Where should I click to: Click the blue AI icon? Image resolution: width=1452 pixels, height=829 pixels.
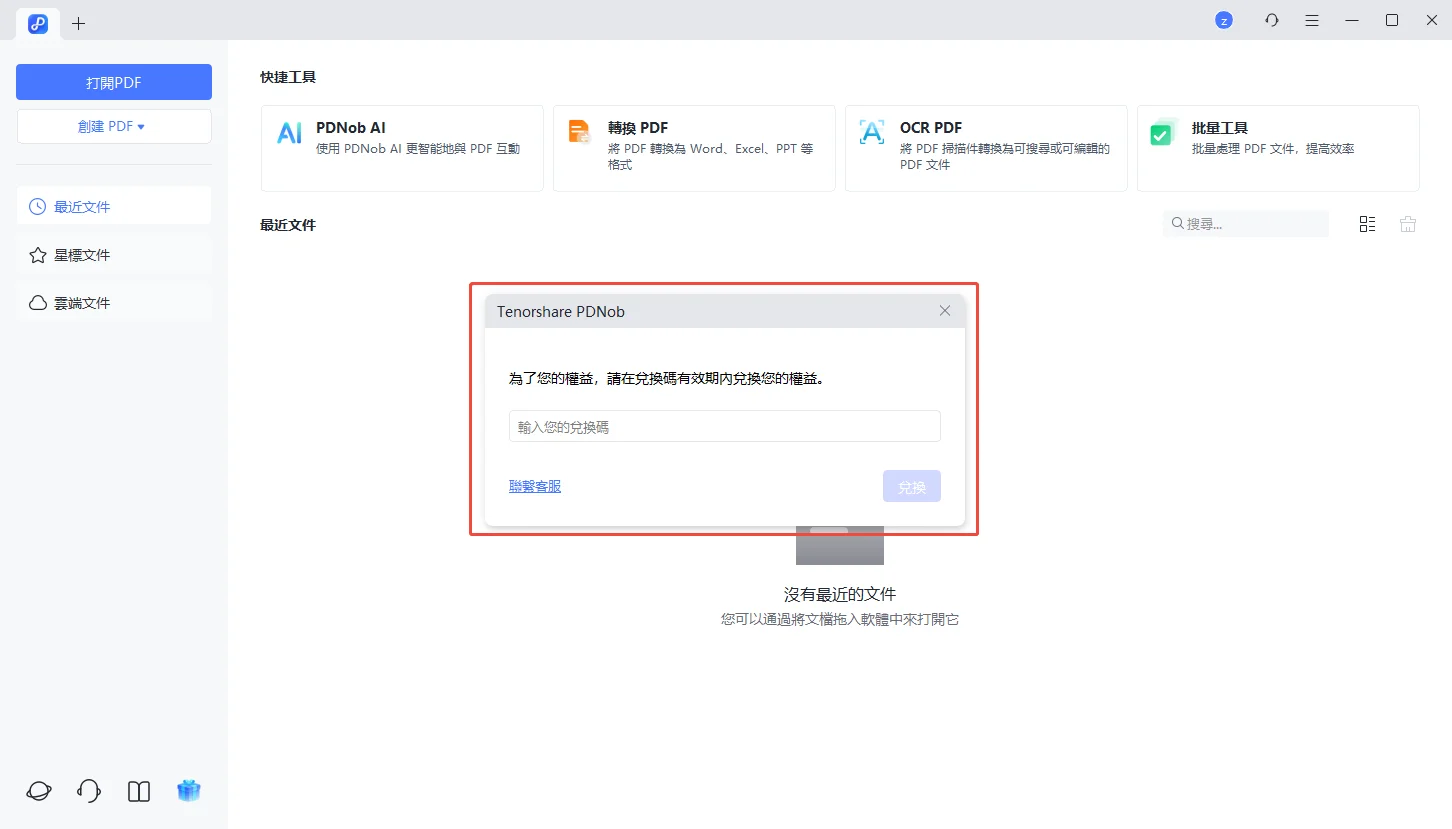tap(289, 133)
